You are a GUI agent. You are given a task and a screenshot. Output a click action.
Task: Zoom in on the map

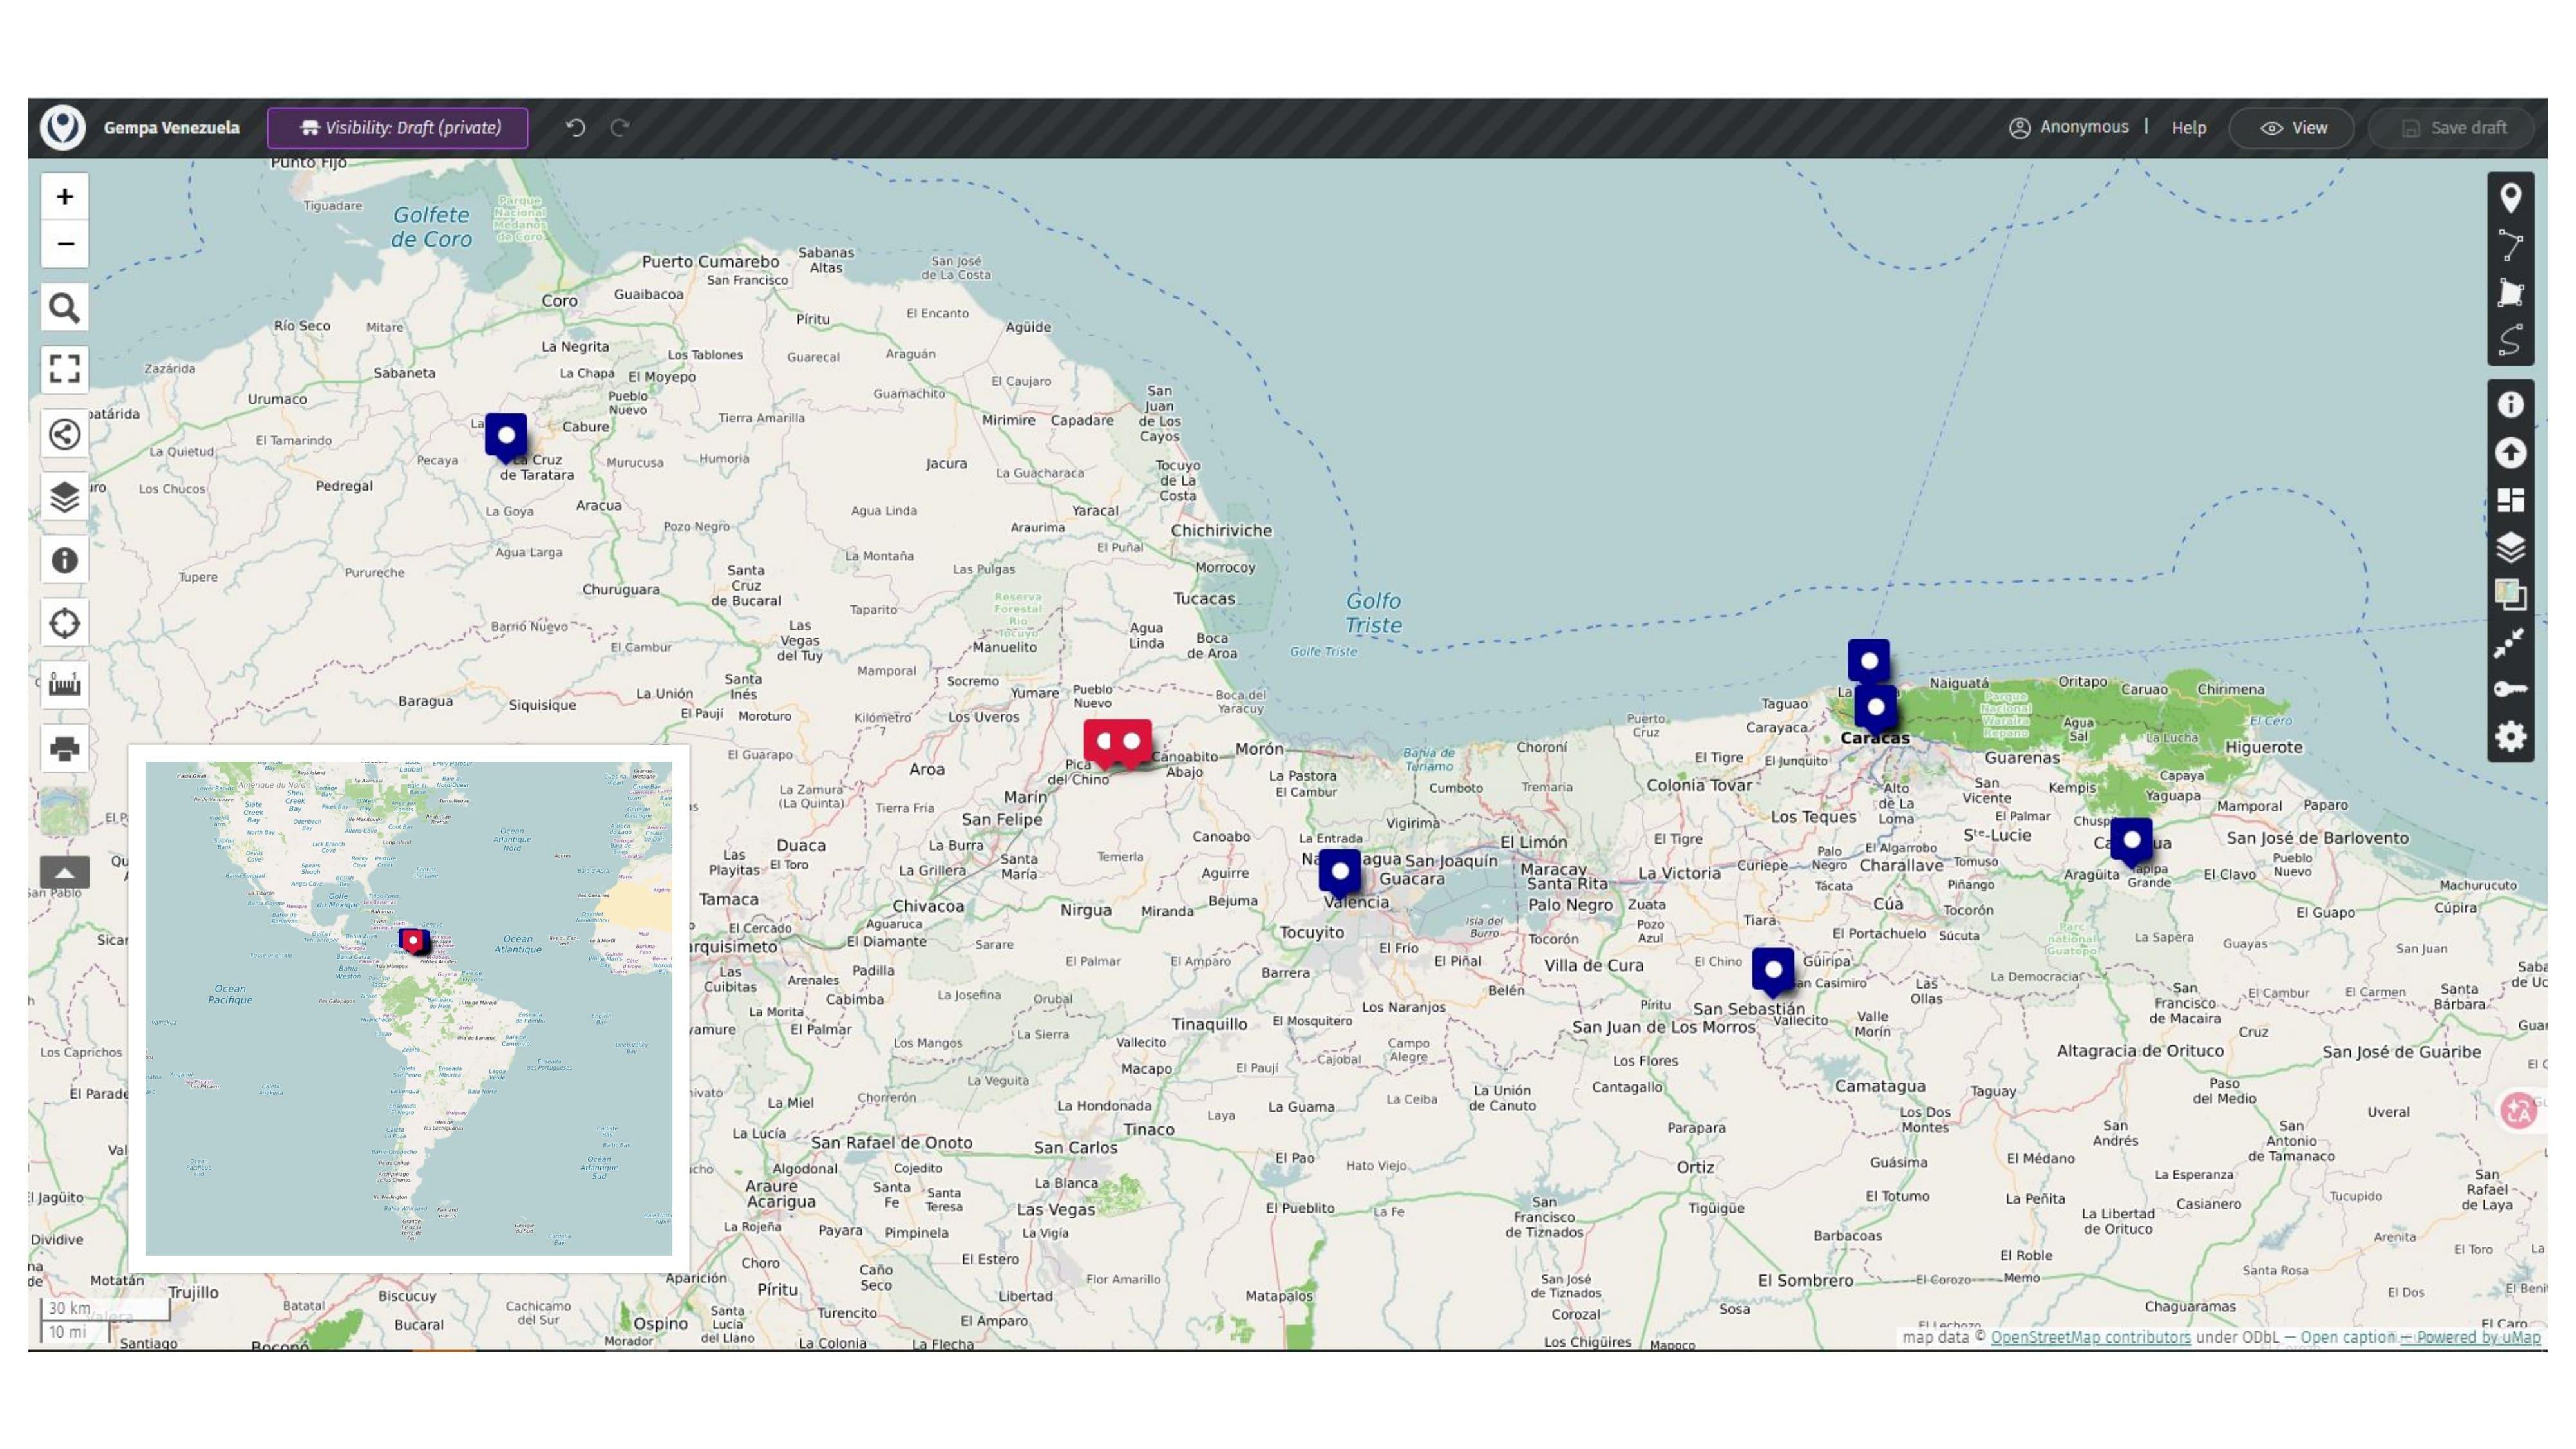(x=64, y=196)
